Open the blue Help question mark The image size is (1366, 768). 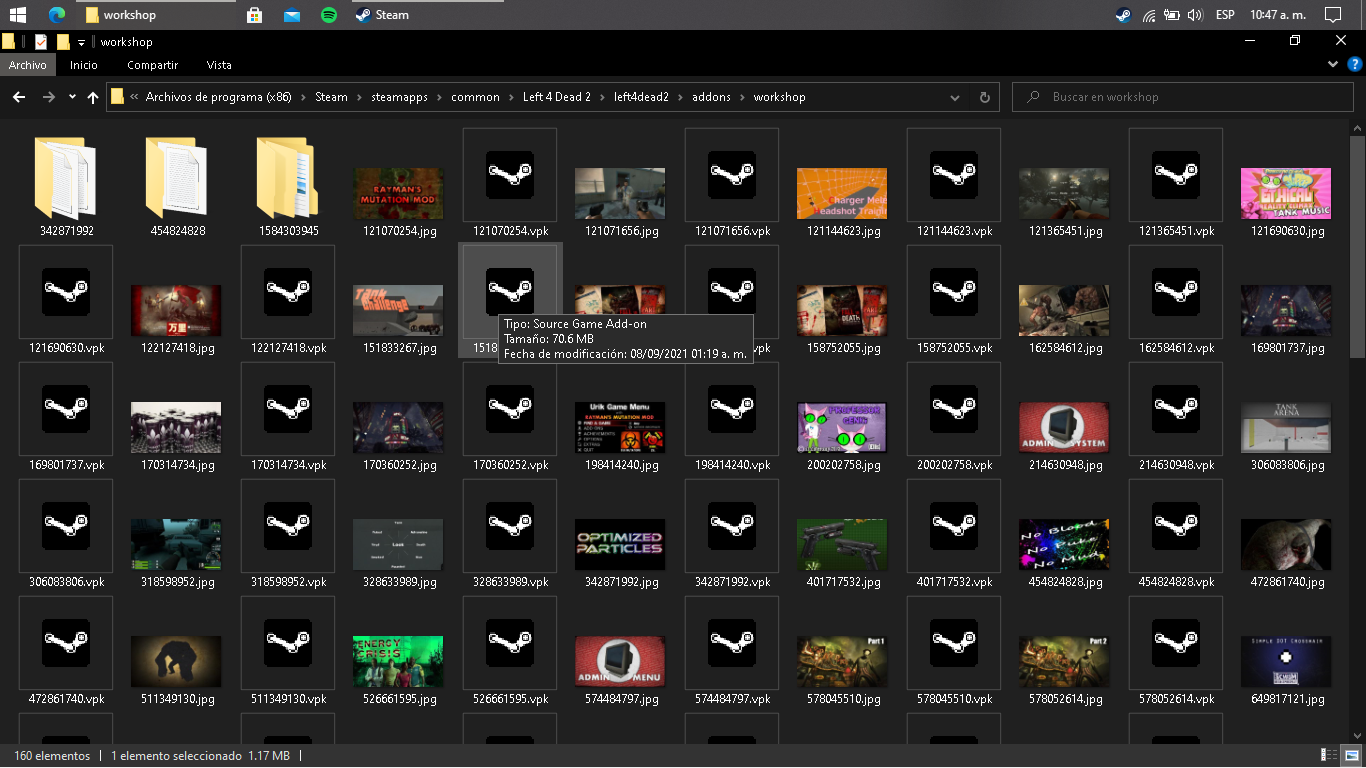point(1355,65)
